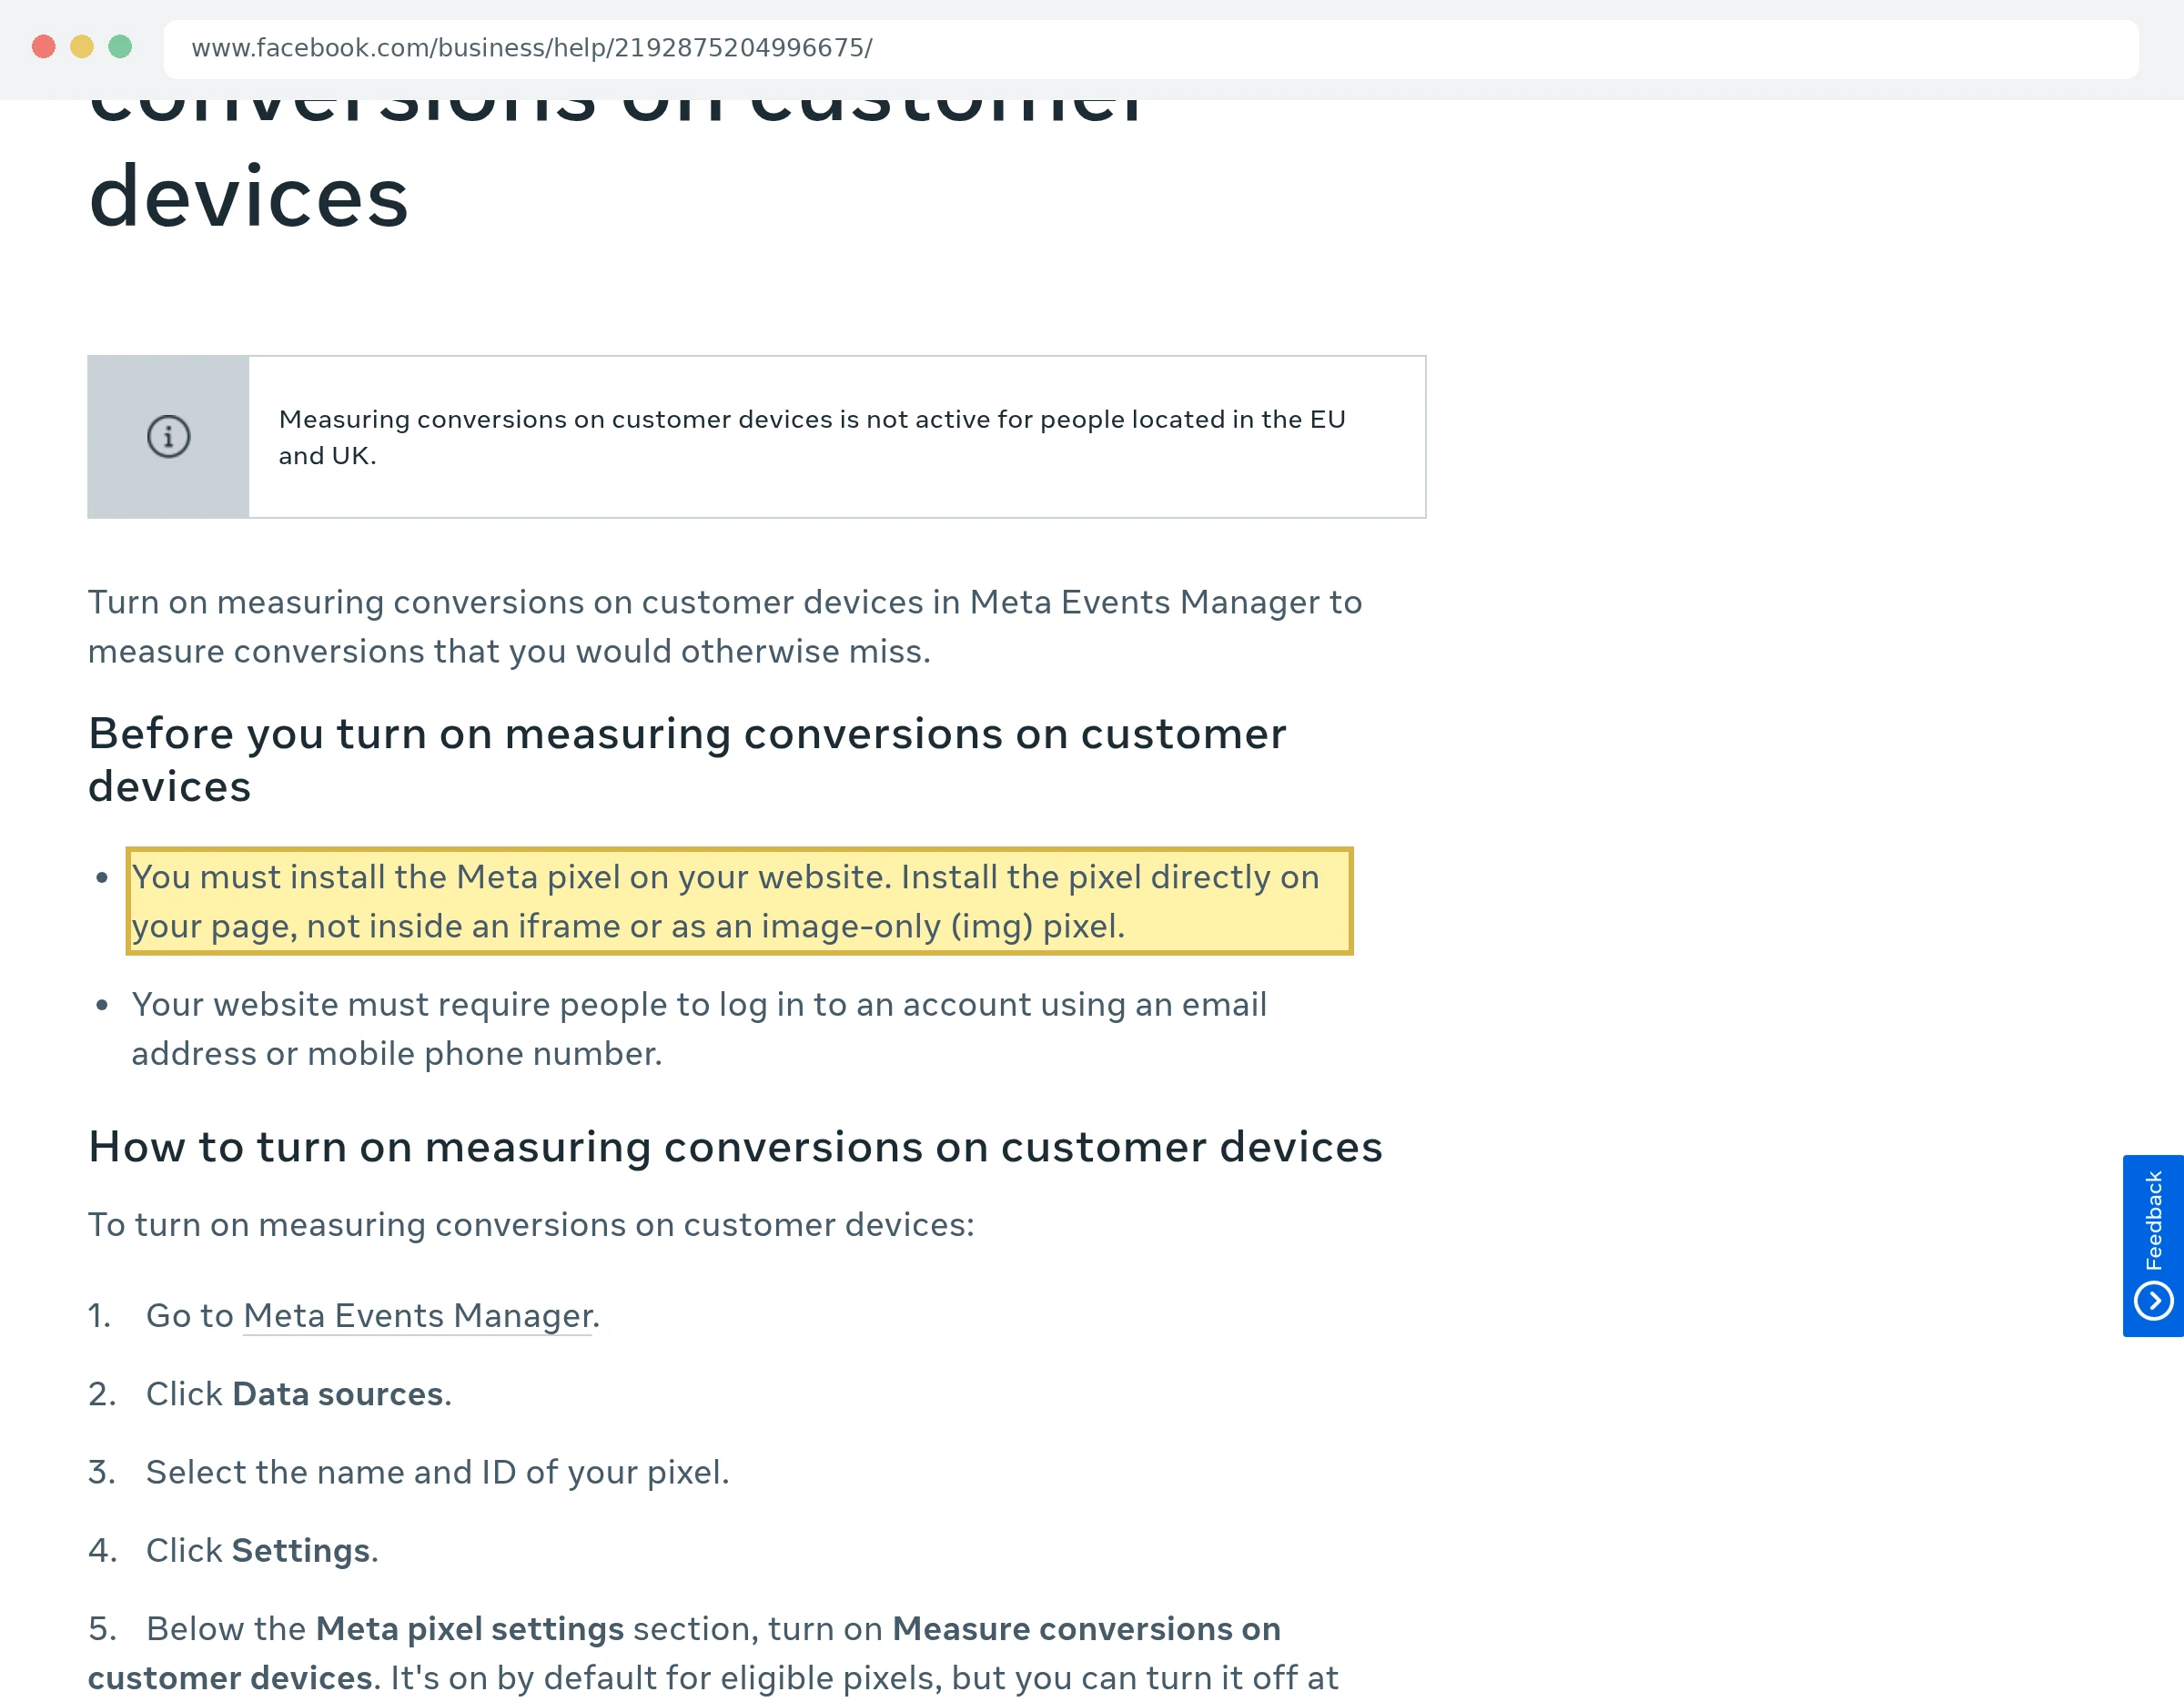Click the green maximize window dot
2184x1702 pixels.
tap(120, 47)
